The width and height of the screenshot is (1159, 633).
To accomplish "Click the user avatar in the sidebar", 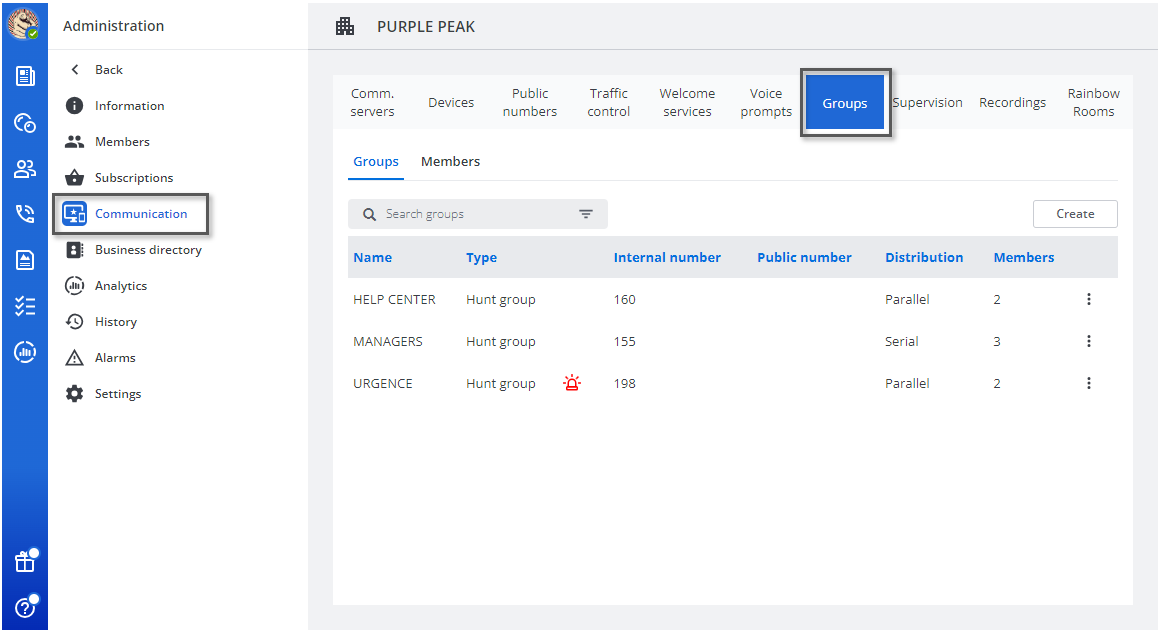I will (23, 23).
